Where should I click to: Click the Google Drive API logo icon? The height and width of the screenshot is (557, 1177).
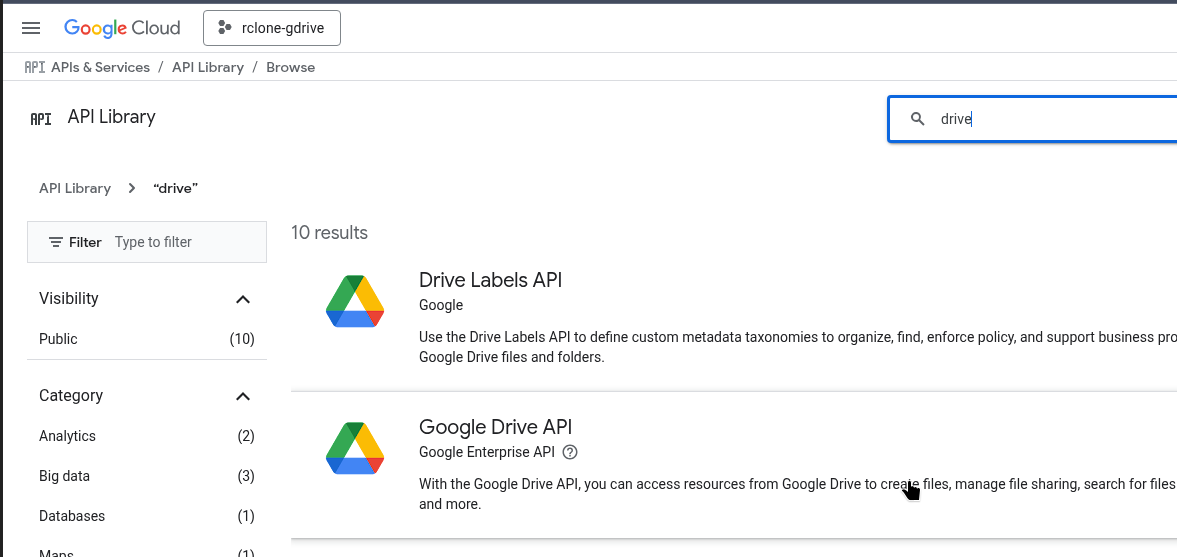click(355, 448)
